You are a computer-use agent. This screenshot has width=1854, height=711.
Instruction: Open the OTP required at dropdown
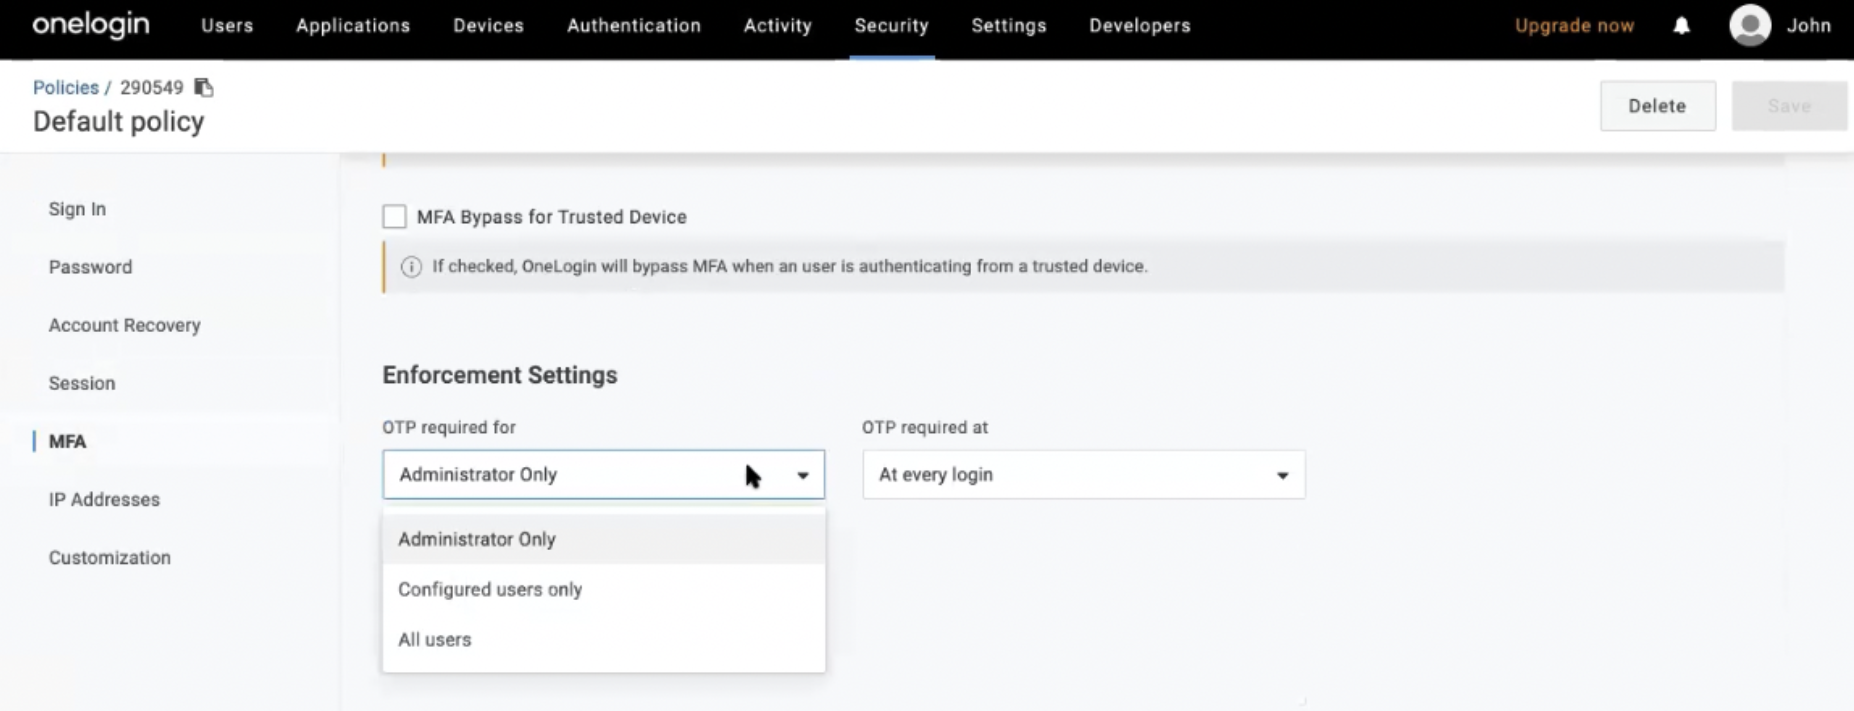click(1084, 475)
